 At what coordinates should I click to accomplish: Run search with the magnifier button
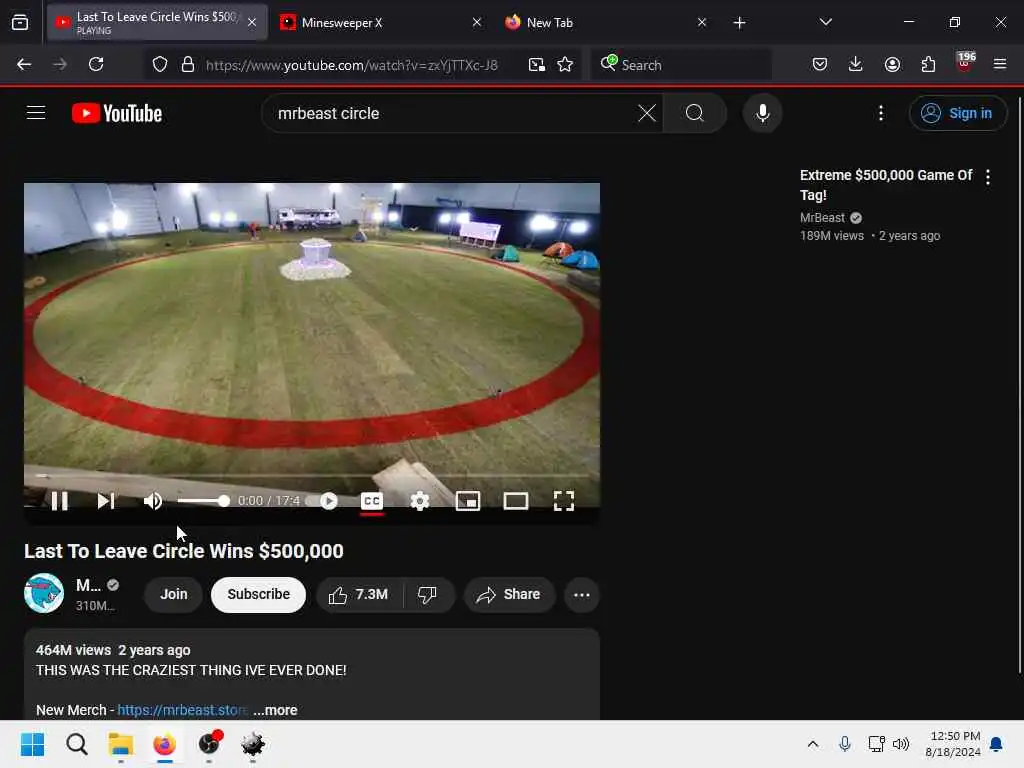695,113
